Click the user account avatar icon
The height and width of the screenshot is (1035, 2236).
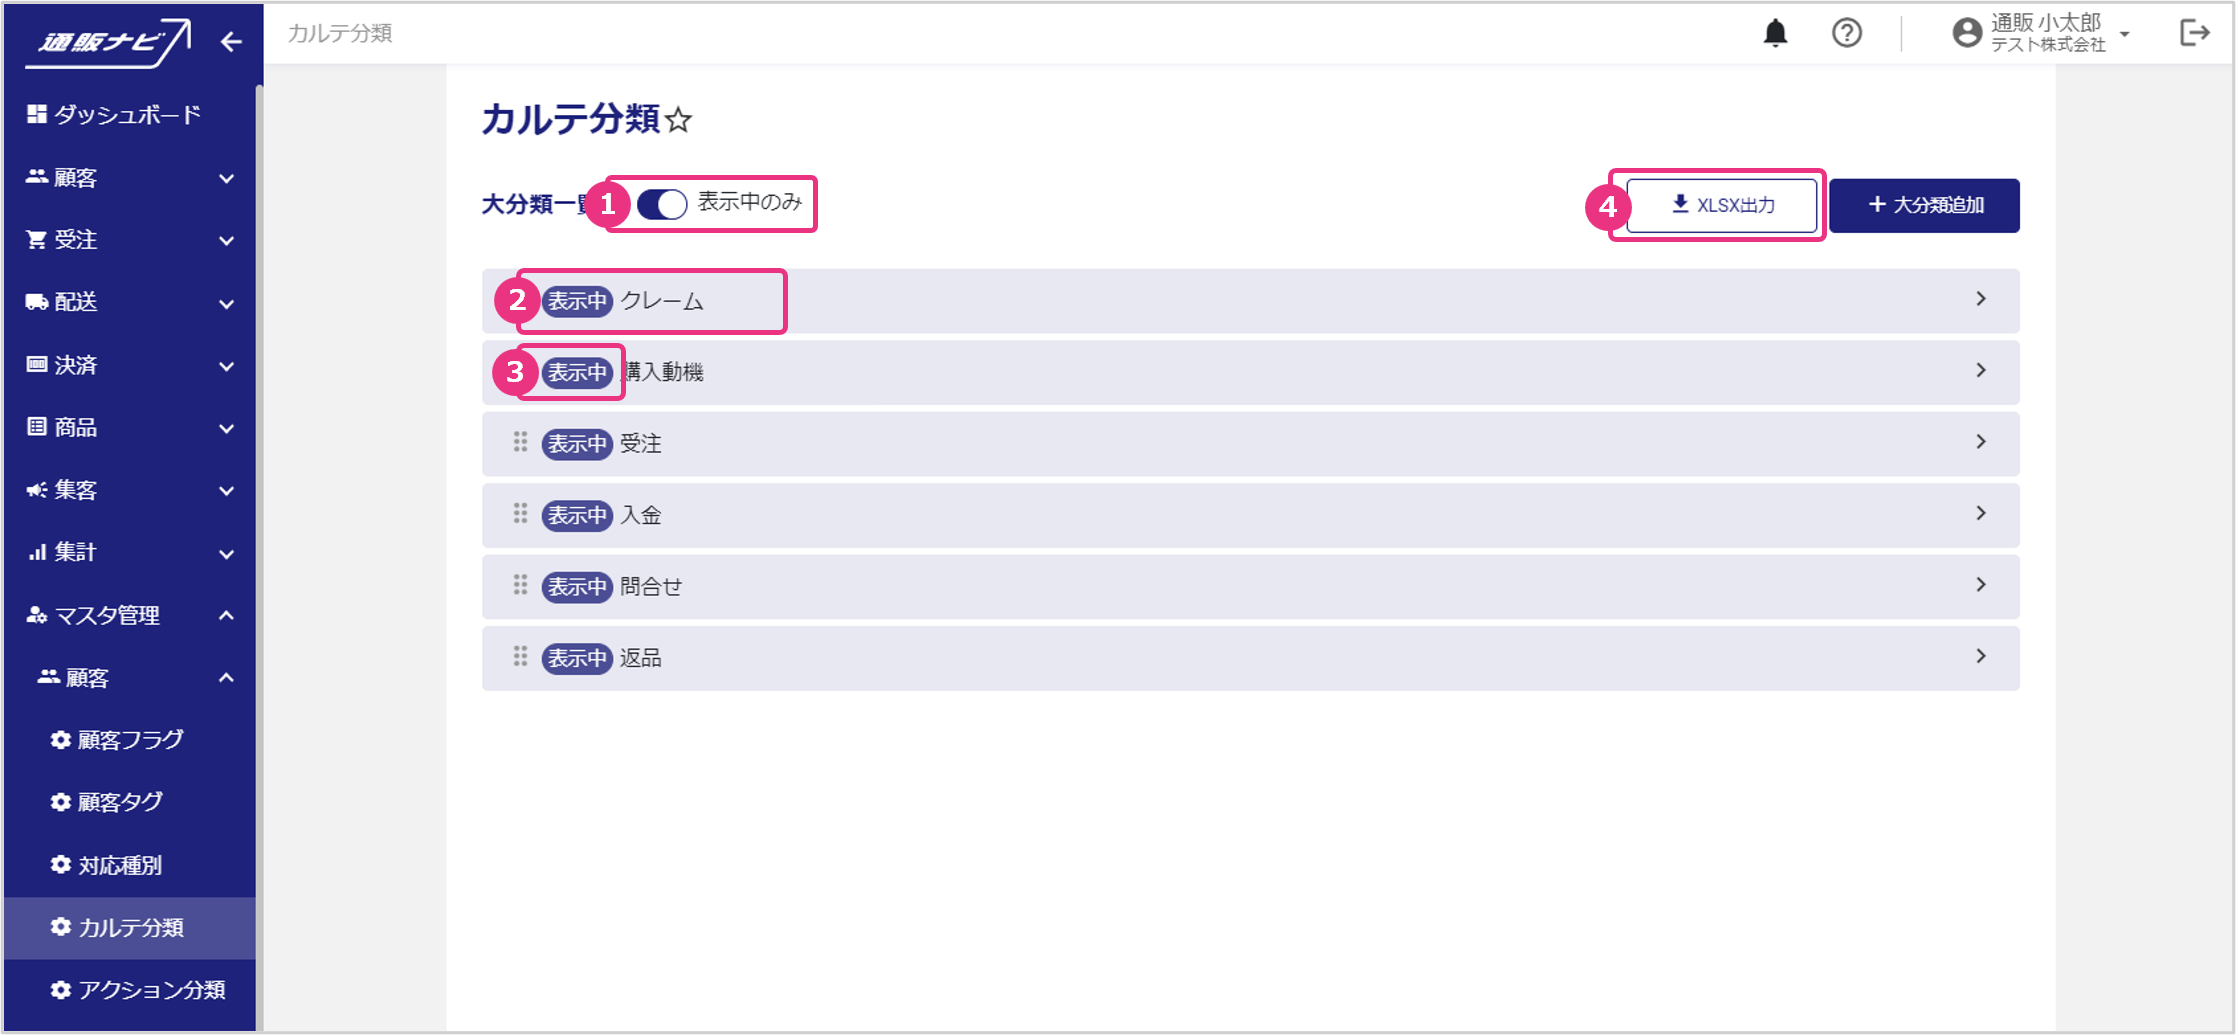(x=1966, y=33)
